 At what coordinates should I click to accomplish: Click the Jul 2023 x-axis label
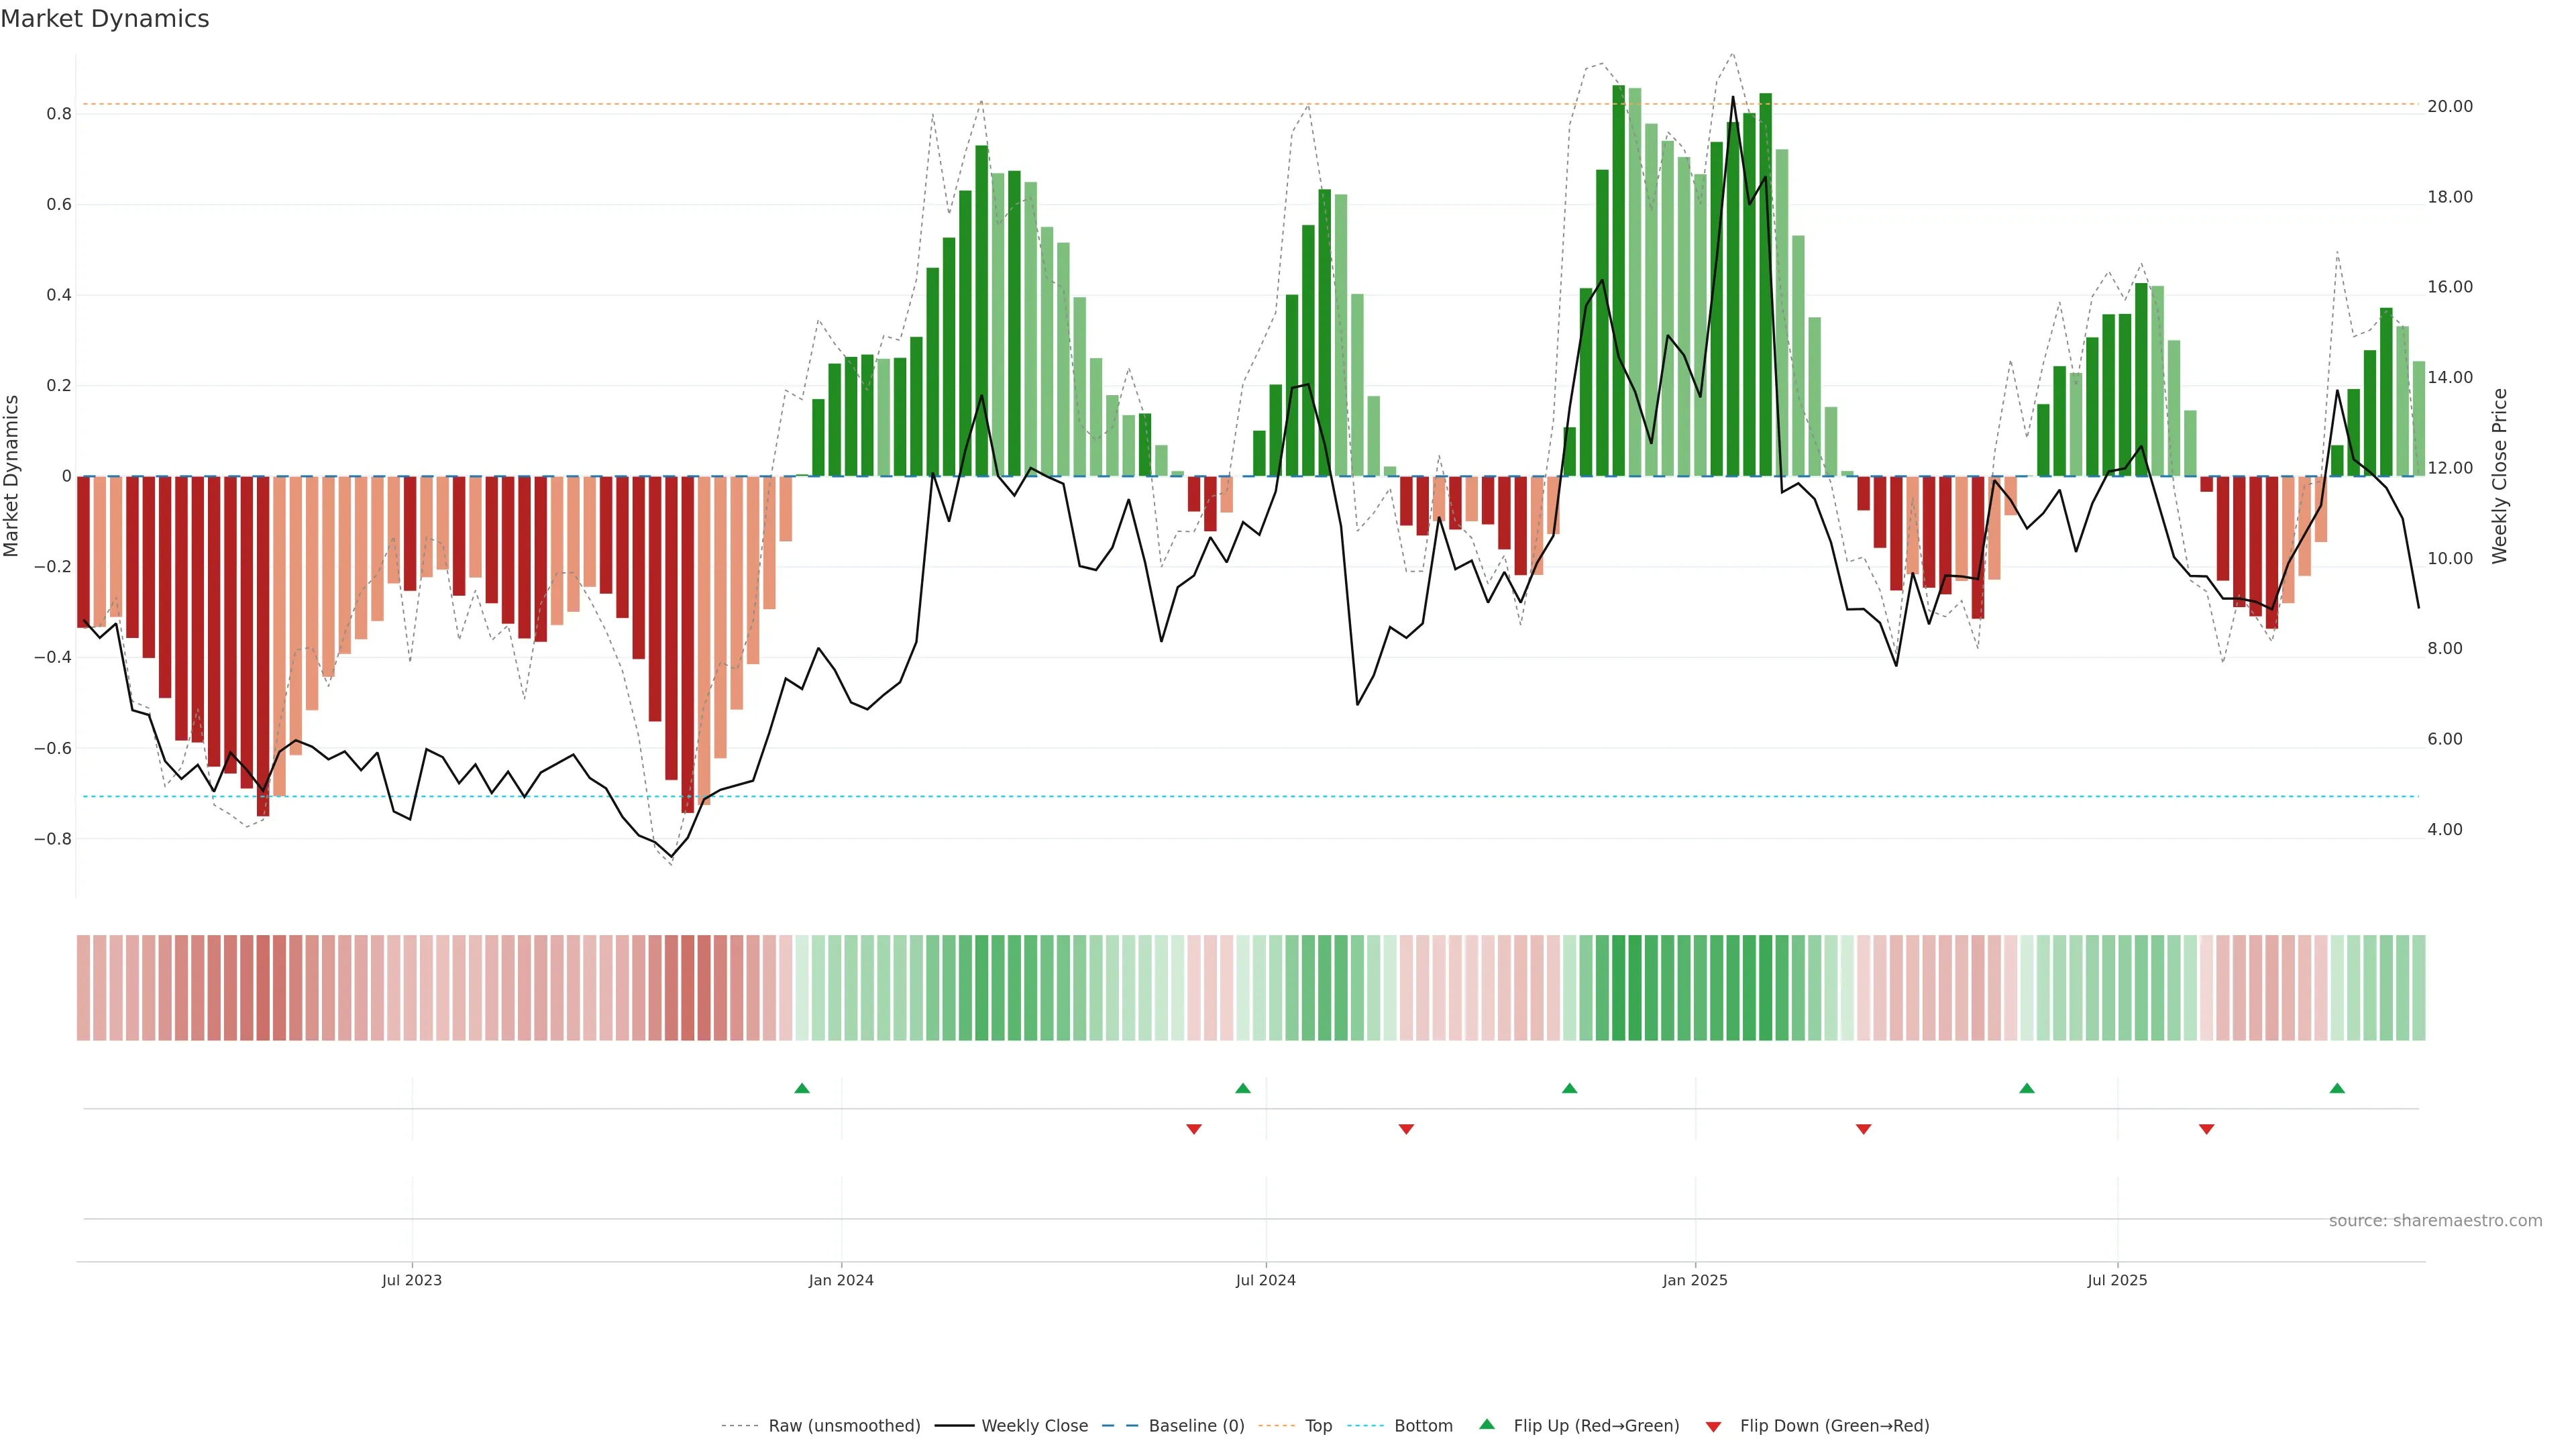[411, 1280]
